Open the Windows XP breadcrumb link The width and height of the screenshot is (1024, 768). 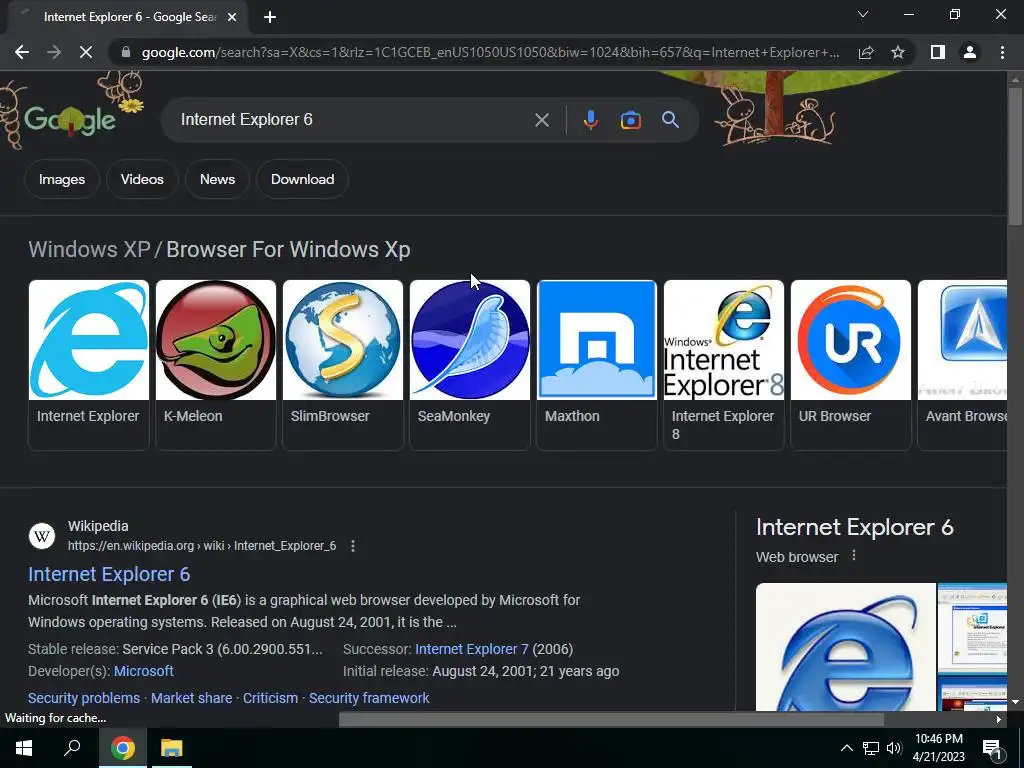point(89,249)
